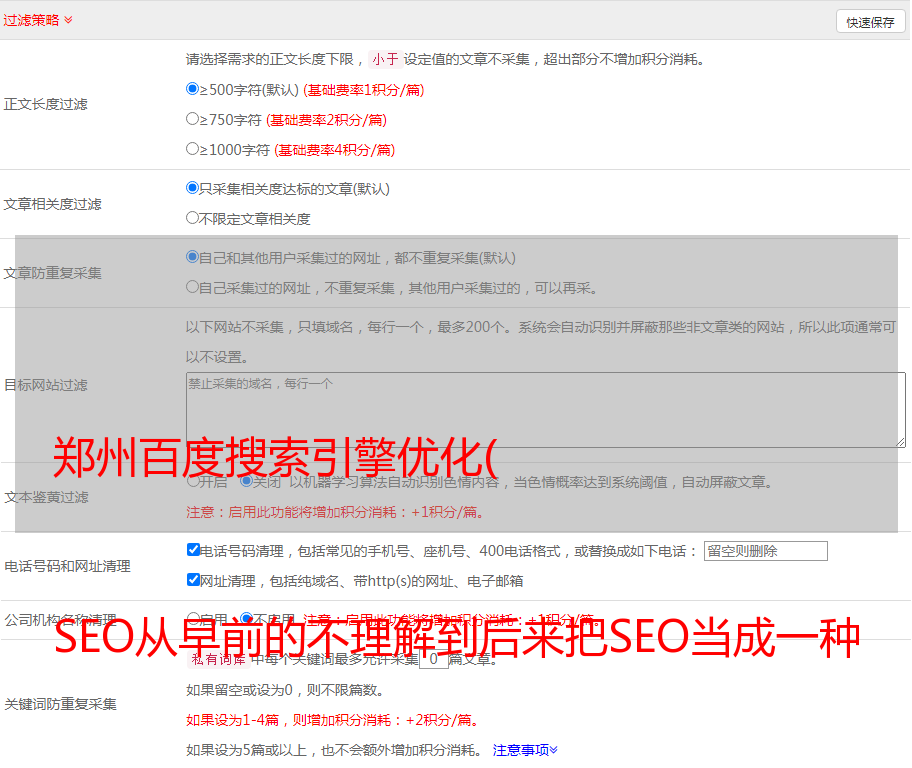Expand the 注意事项 link
The image size is (912, 768).
[525, 749]
